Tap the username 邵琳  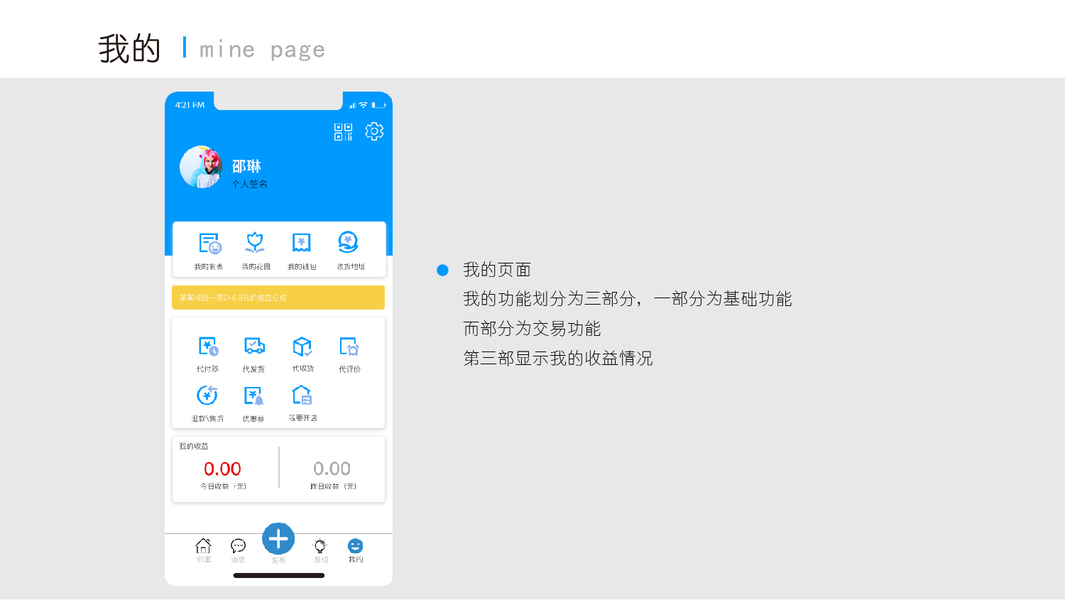coord(246,166)
